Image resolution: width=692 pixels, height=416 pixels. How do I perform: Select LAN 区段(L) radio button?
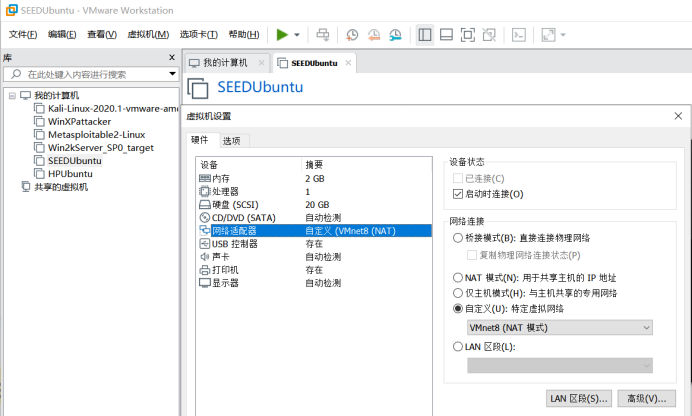tap(458, 347)
